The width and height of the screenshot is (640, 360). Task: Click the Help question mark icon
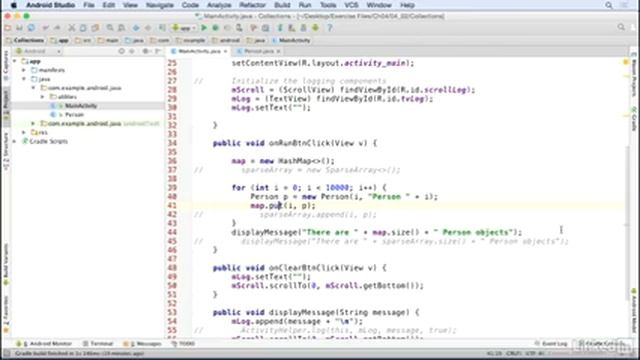tap(330, 28)
